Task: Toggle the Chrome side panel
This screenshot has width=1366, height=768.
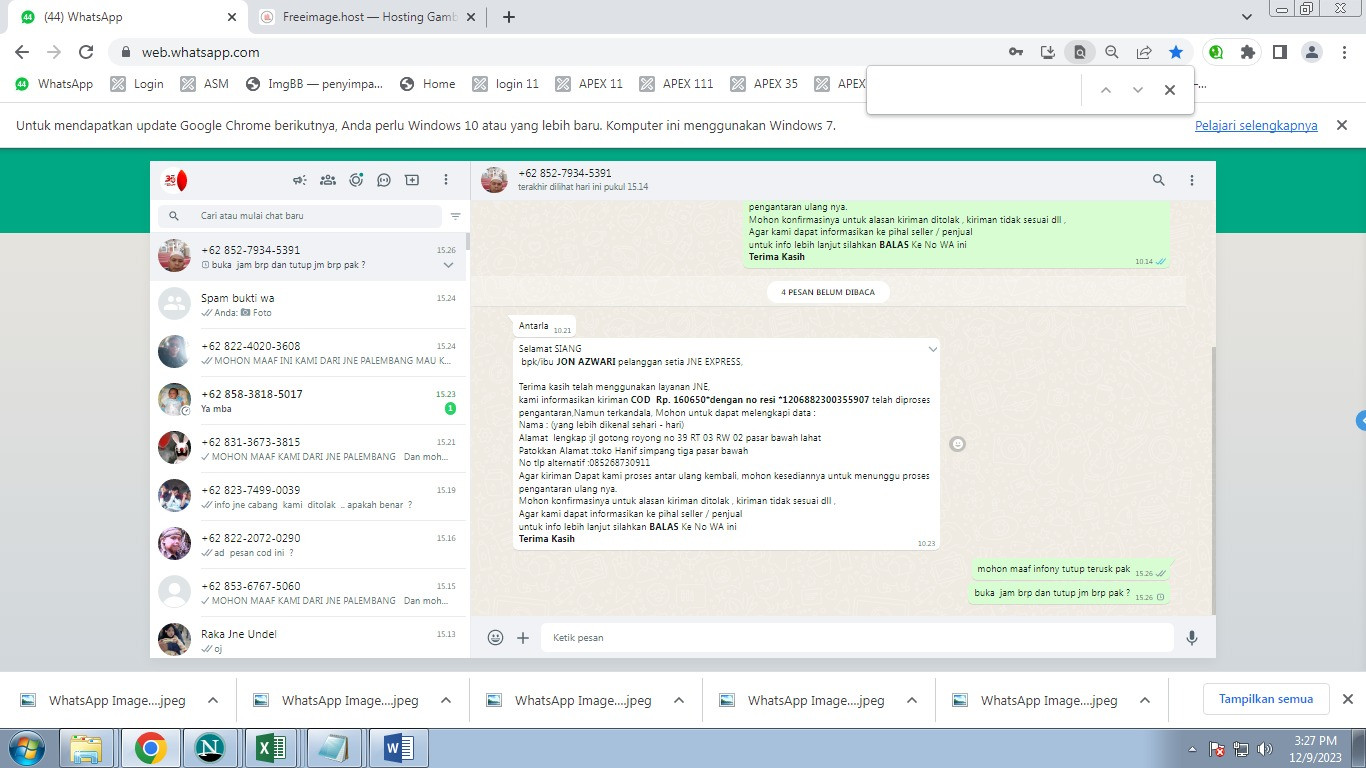Action: coord(1279,52)
